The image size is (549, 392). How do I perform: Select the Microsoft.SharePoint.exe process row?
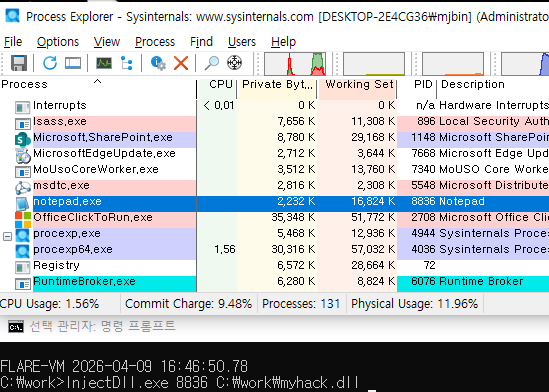click(x=274, y=140)
